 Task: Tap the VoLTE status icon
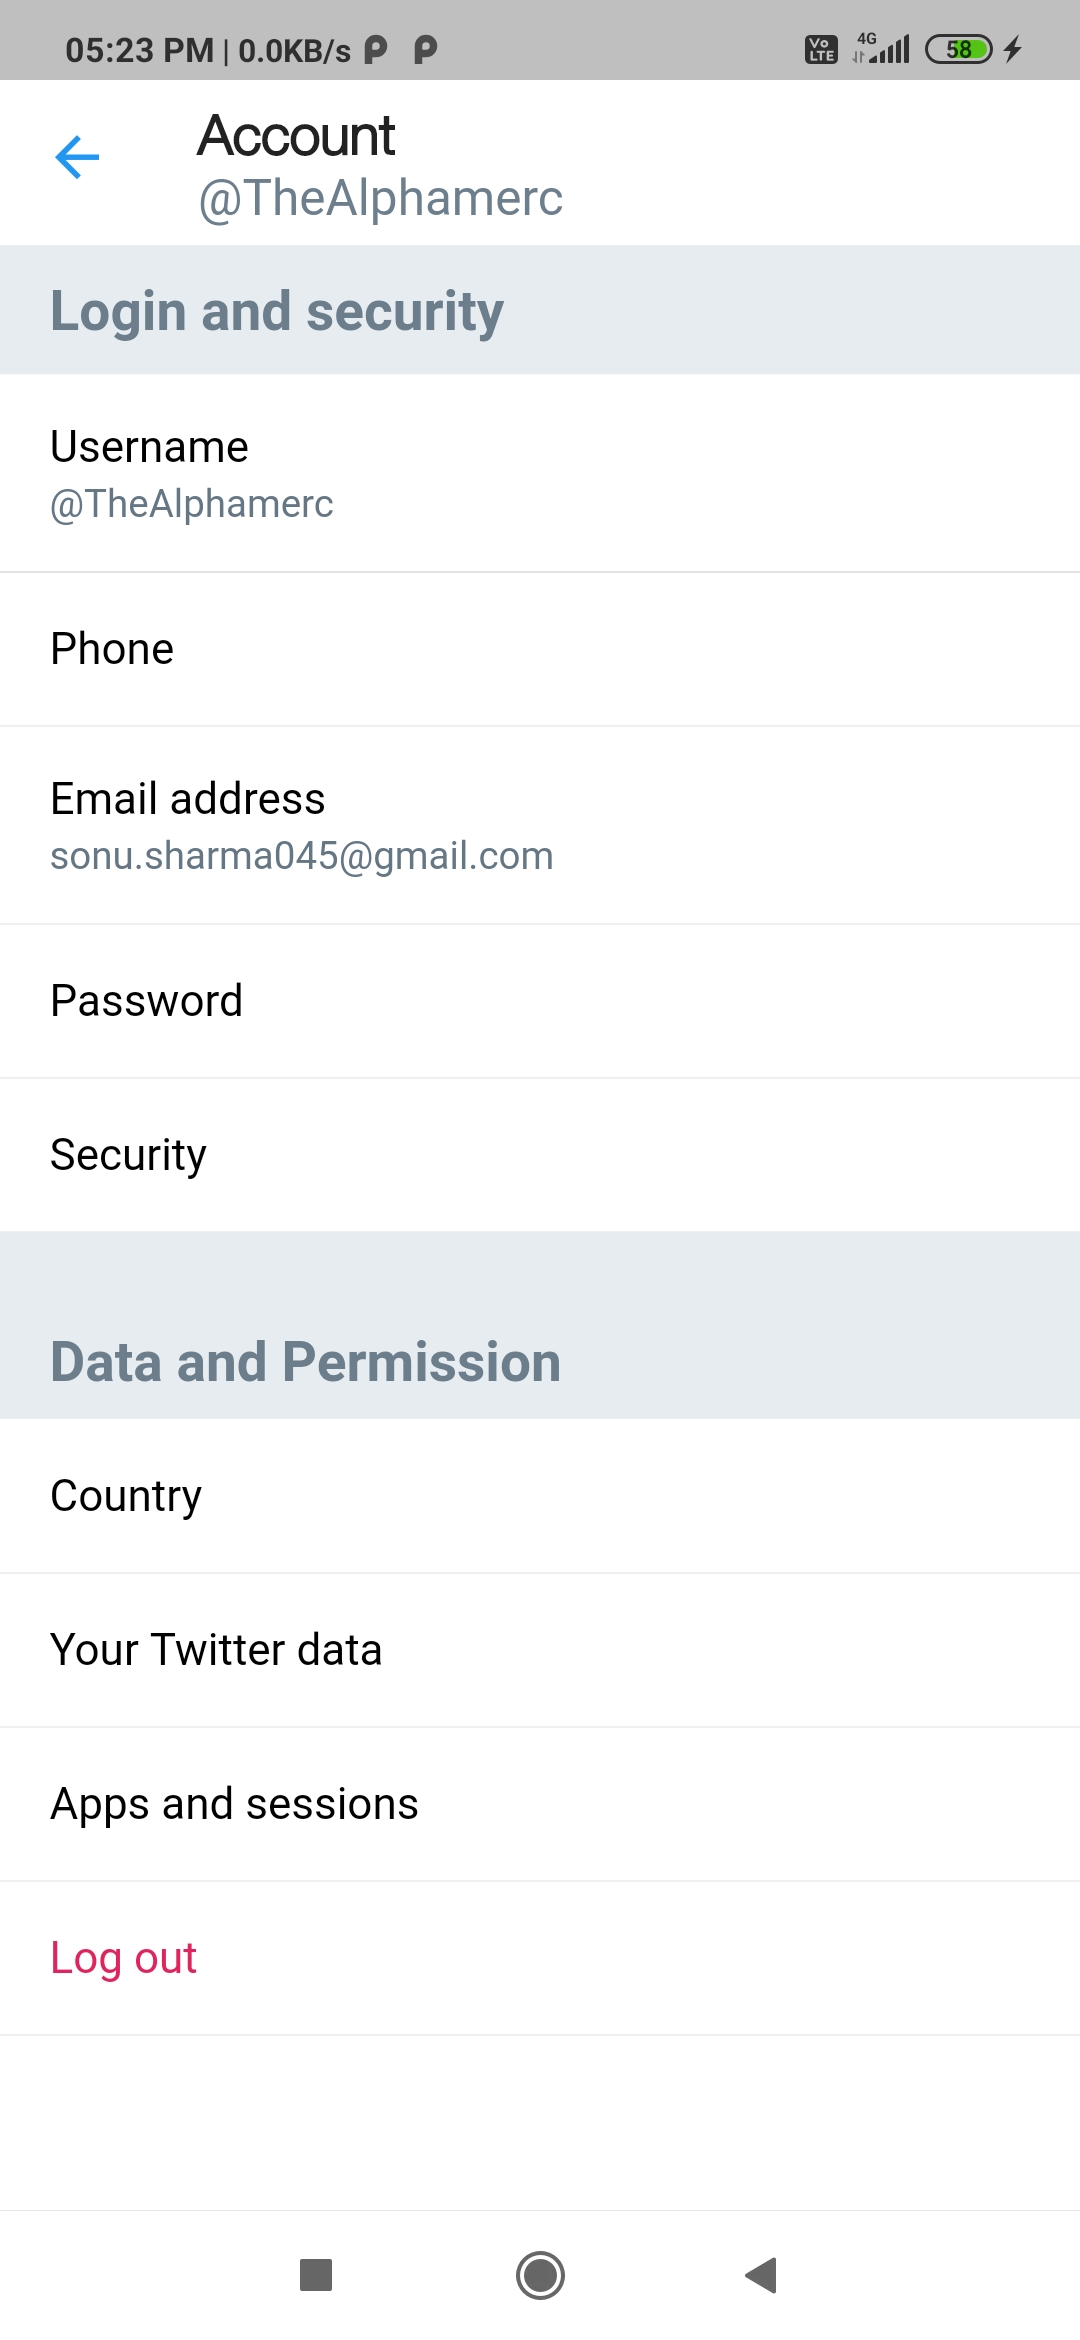point(821,49)
